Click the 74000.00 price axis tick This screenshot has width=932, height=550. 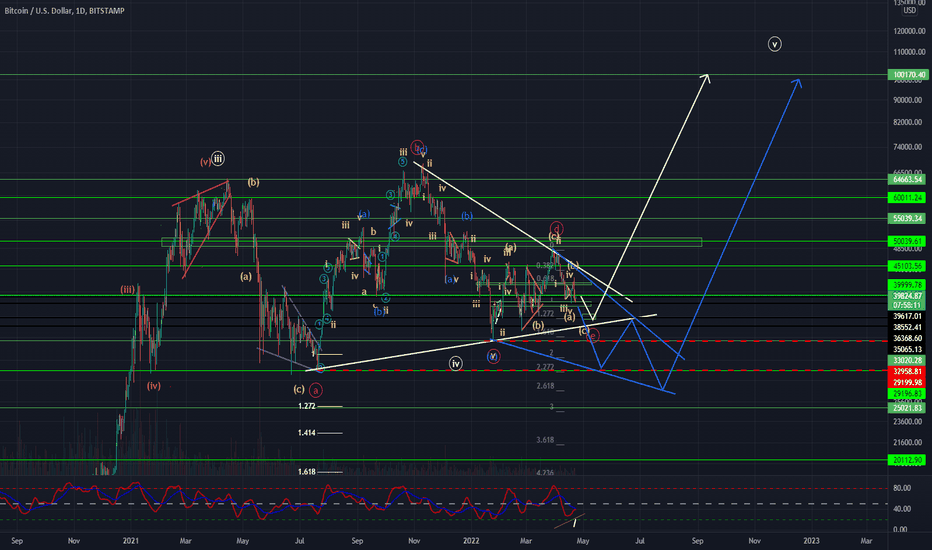pos(909,147)
